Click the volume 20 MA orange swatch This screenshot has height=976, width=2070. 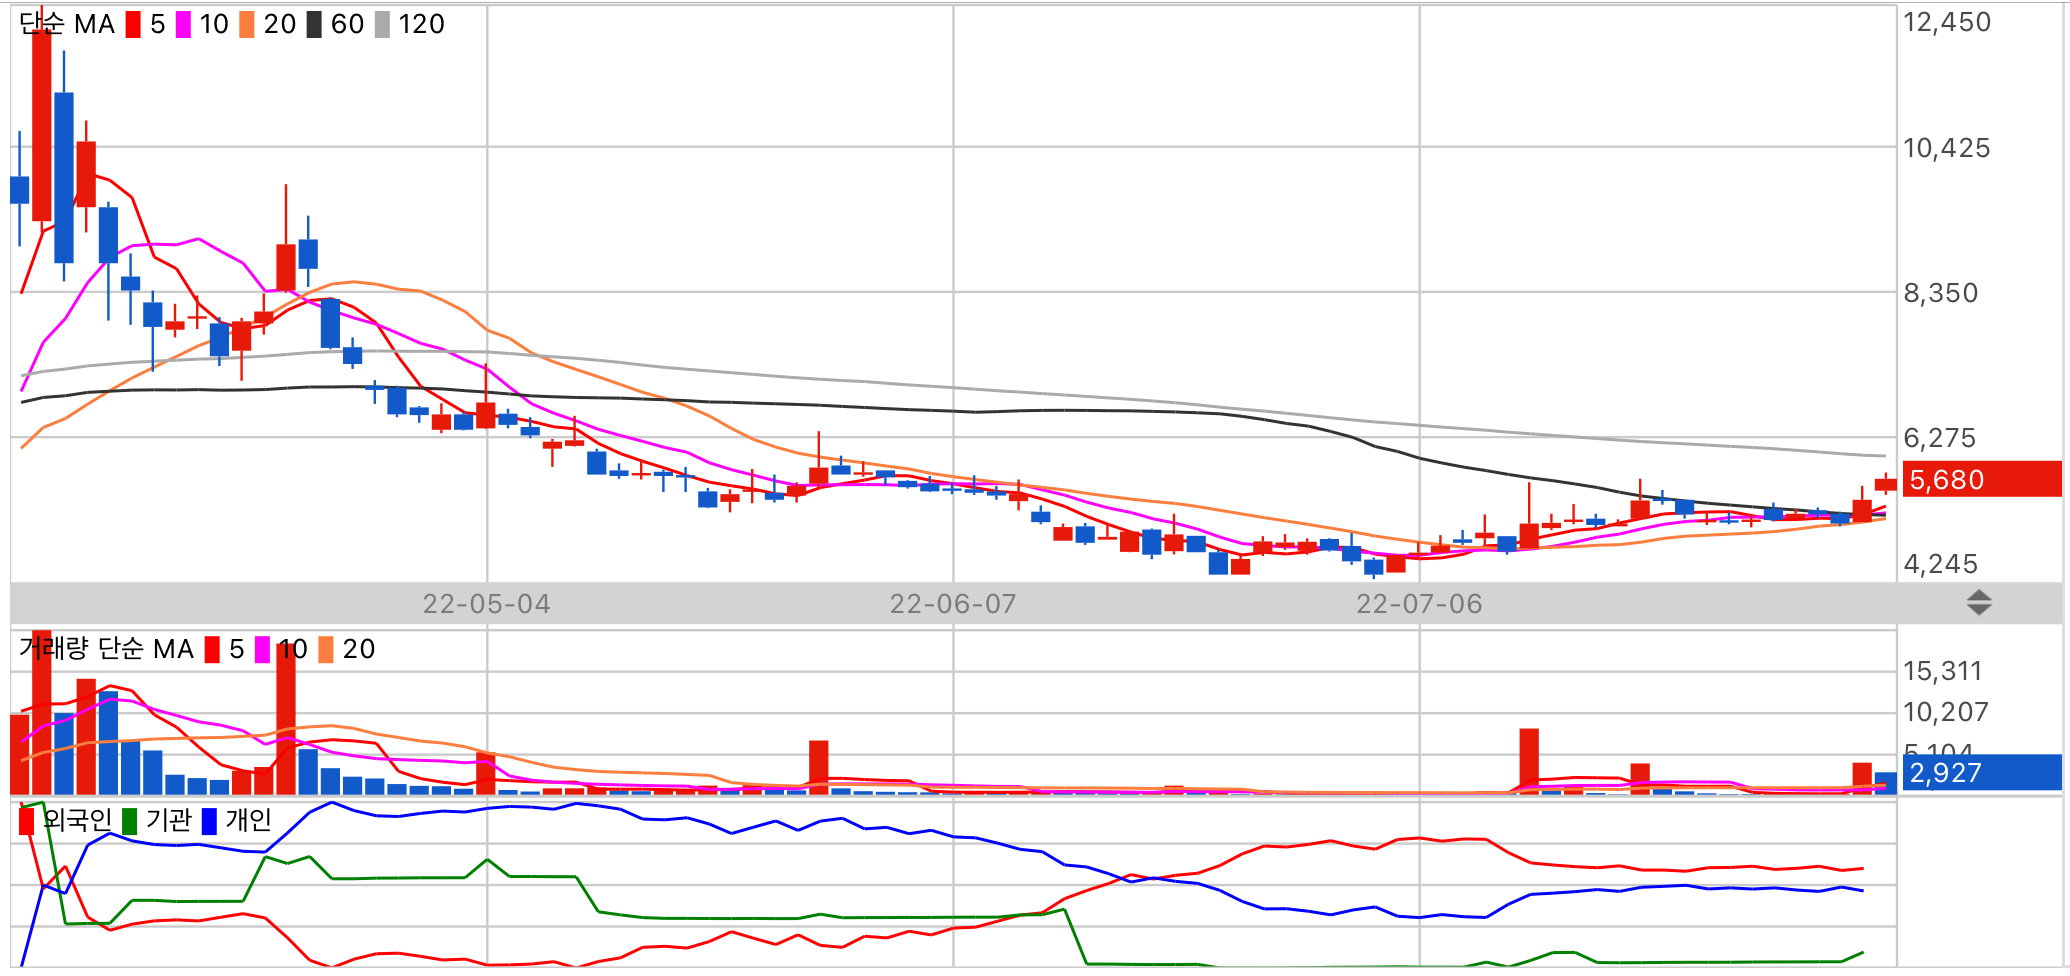coord(326,650)
